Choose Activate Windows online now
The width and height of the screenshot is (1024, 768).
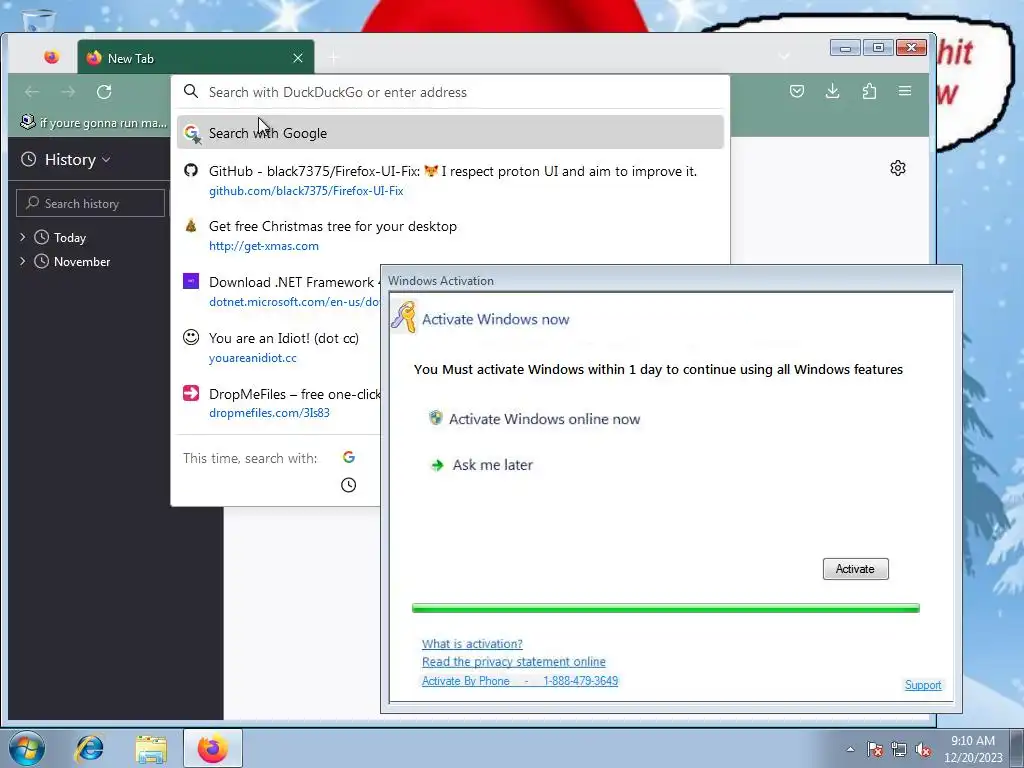click(x=534, y=419)
